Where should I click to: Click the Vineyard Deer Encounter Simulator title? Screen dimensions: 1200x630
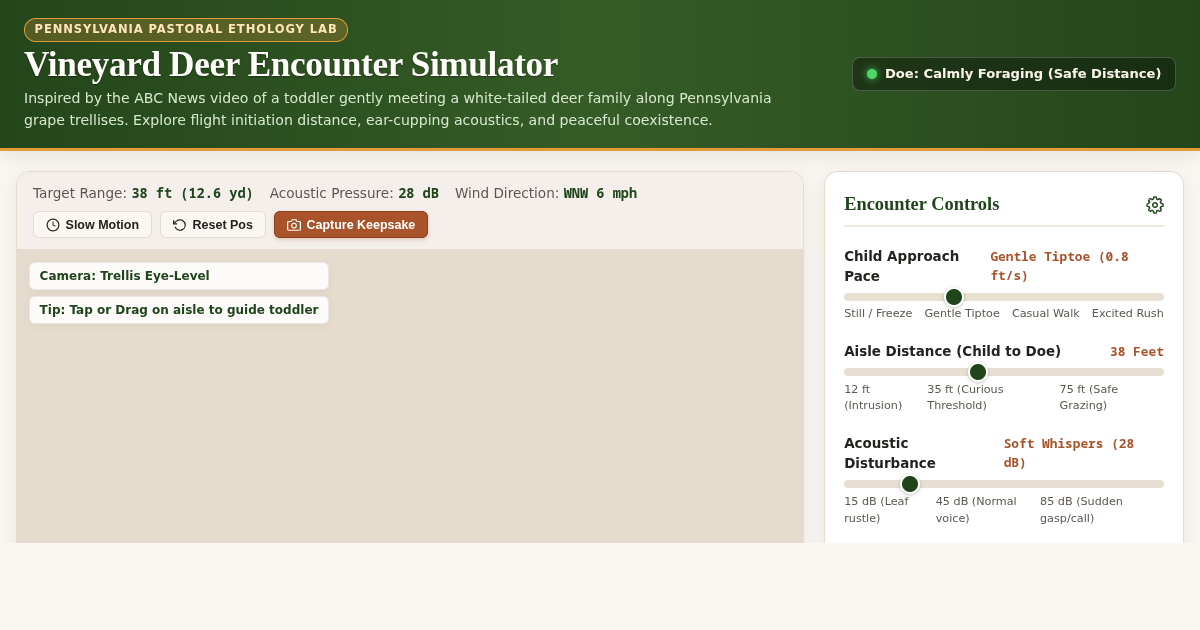(x=291, y=64)
